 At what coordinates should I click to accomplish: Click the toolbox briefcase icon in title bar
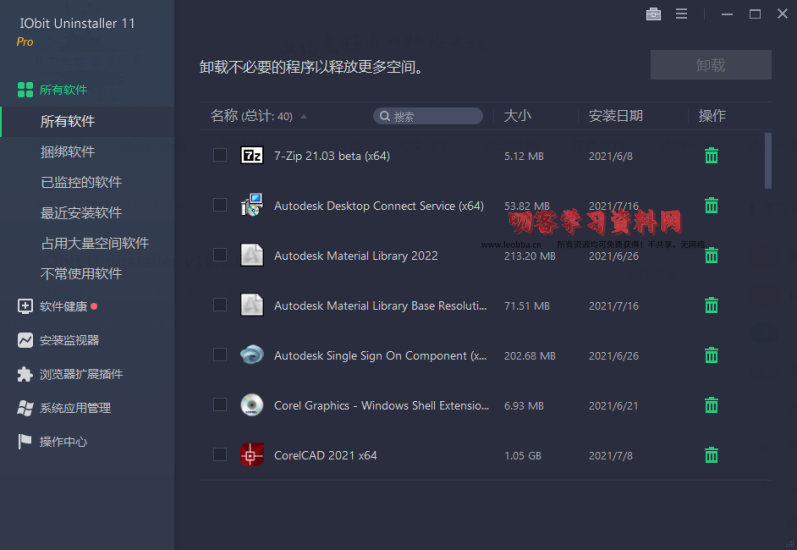coord(653,14)
